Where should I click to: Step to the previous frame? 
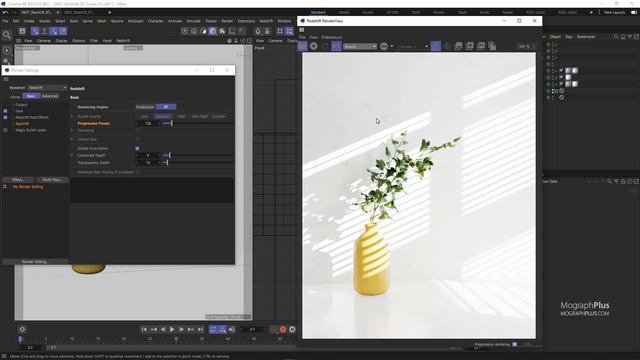(x=162, y=329)
